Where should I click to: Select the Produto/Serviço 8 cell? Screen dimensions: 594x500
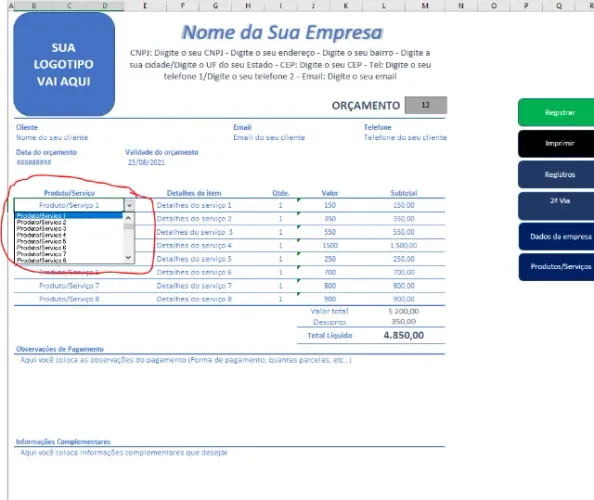tap(69, 299)
